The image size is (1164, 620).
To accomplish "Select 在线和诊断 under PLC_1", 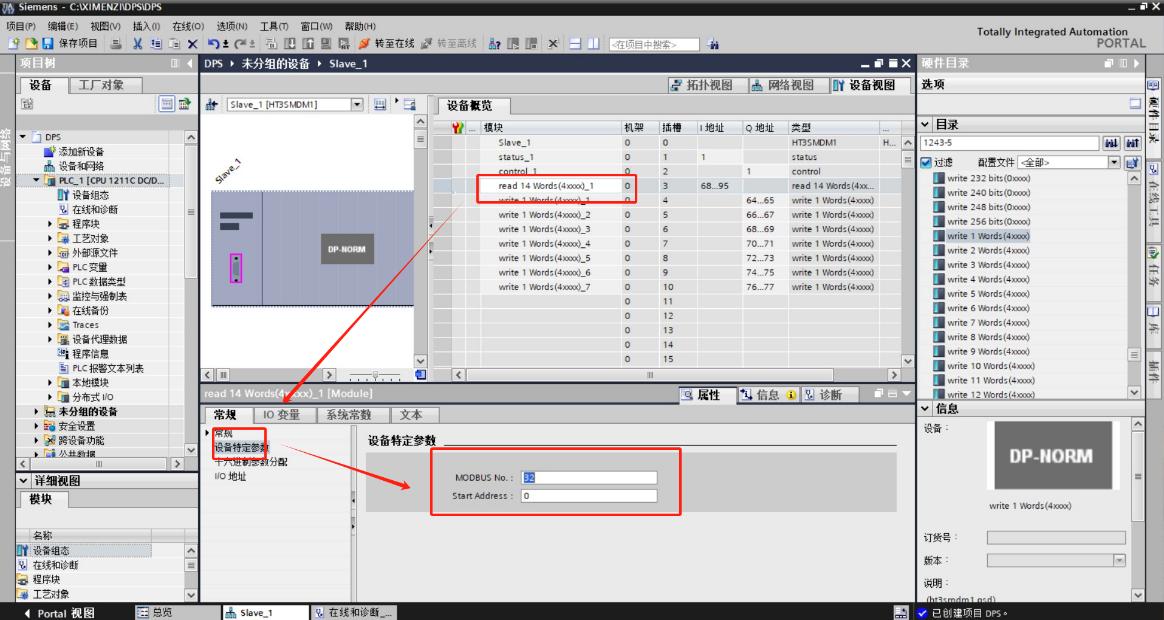I will pos(94,209).
